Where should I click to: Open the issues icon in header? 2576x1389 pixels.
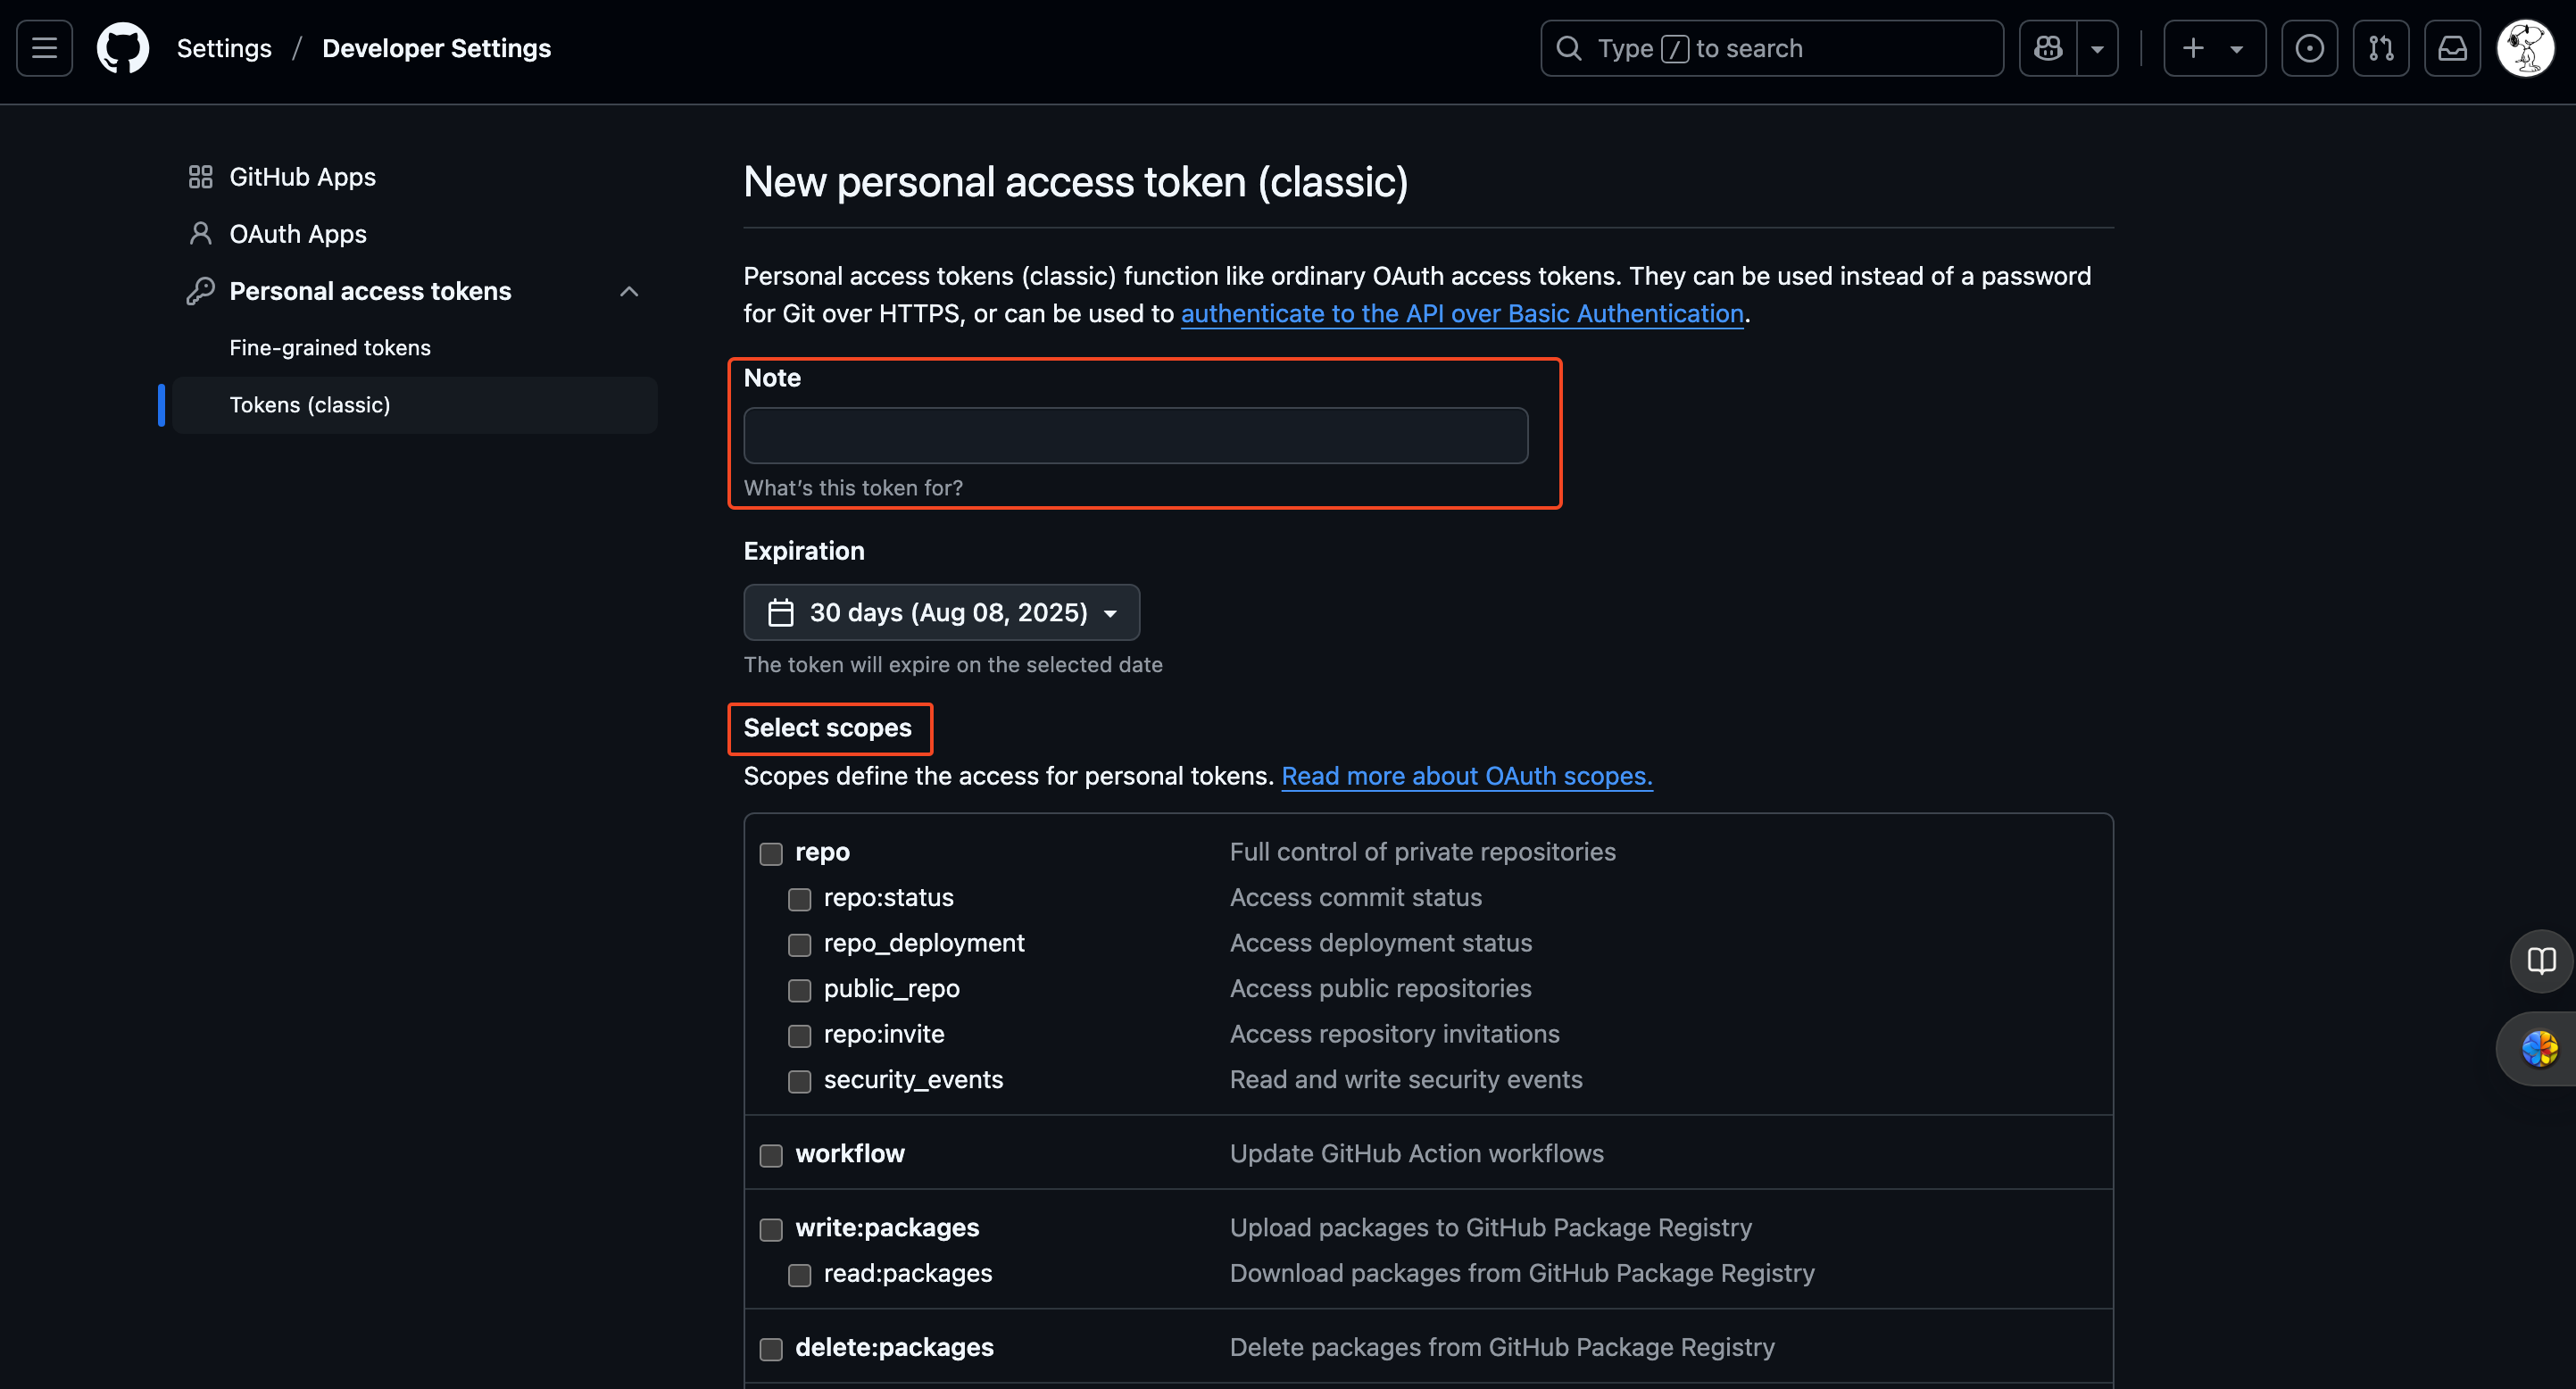[x=2309, y=48]
